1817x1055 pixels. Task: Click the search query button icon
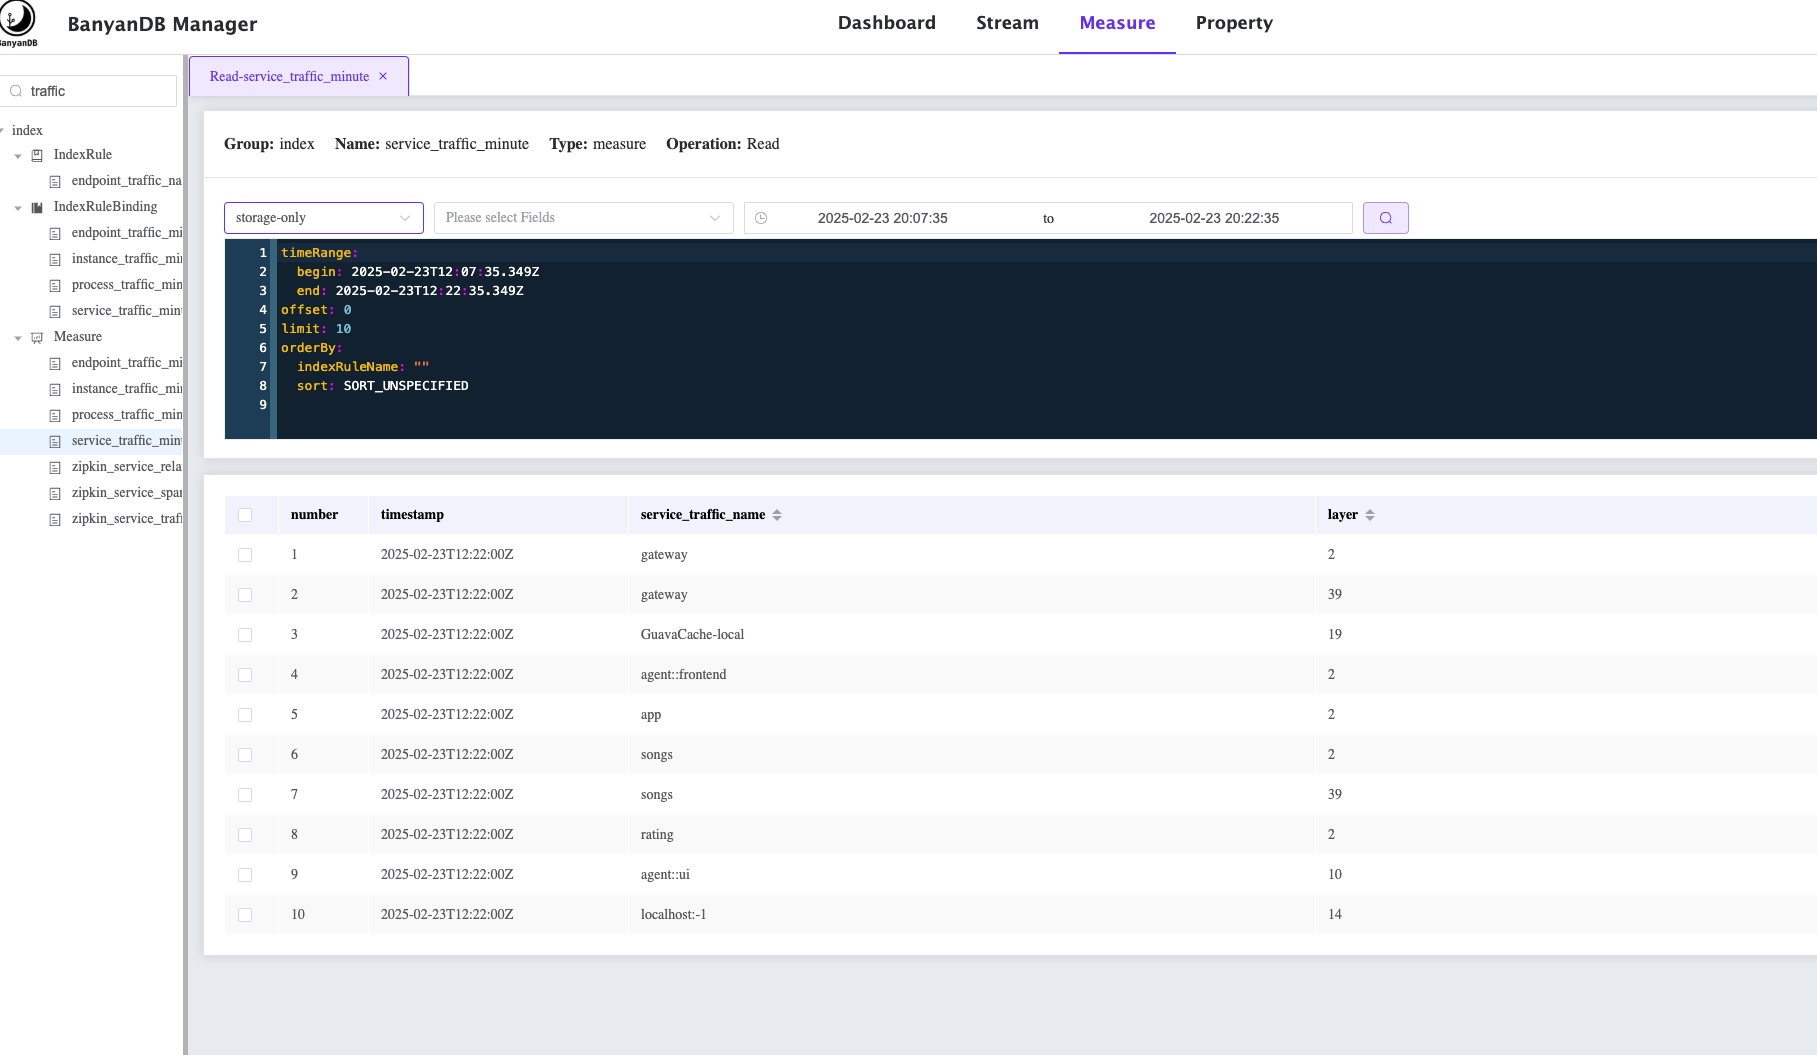(x=1385, y=218)
